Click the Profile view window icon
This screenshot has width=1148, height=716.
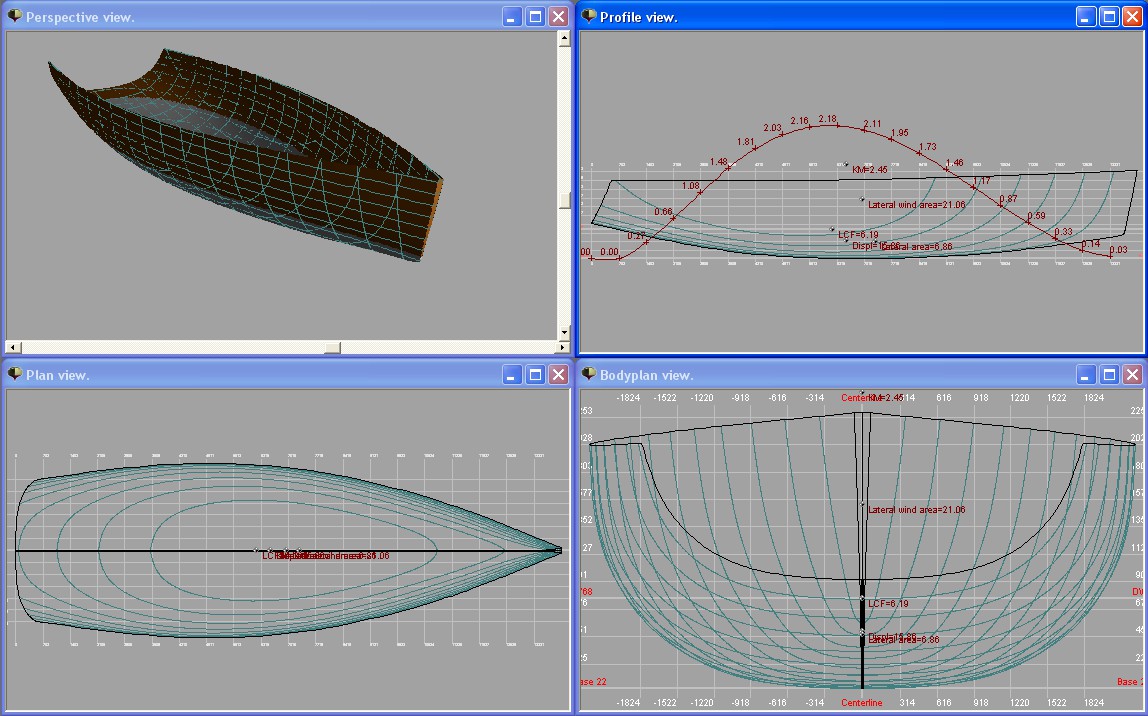(x=588, y=15)
